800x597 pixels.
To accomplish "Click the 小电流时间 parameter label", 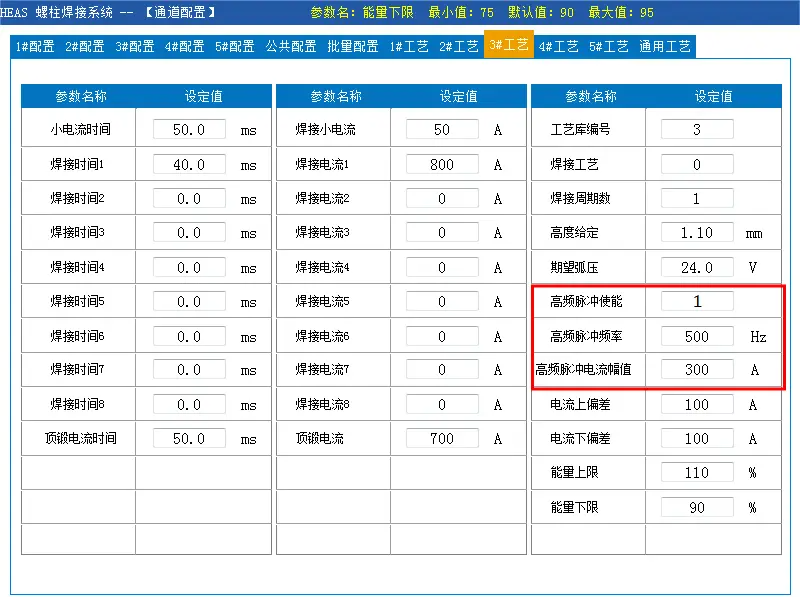I will coord(80,129).
